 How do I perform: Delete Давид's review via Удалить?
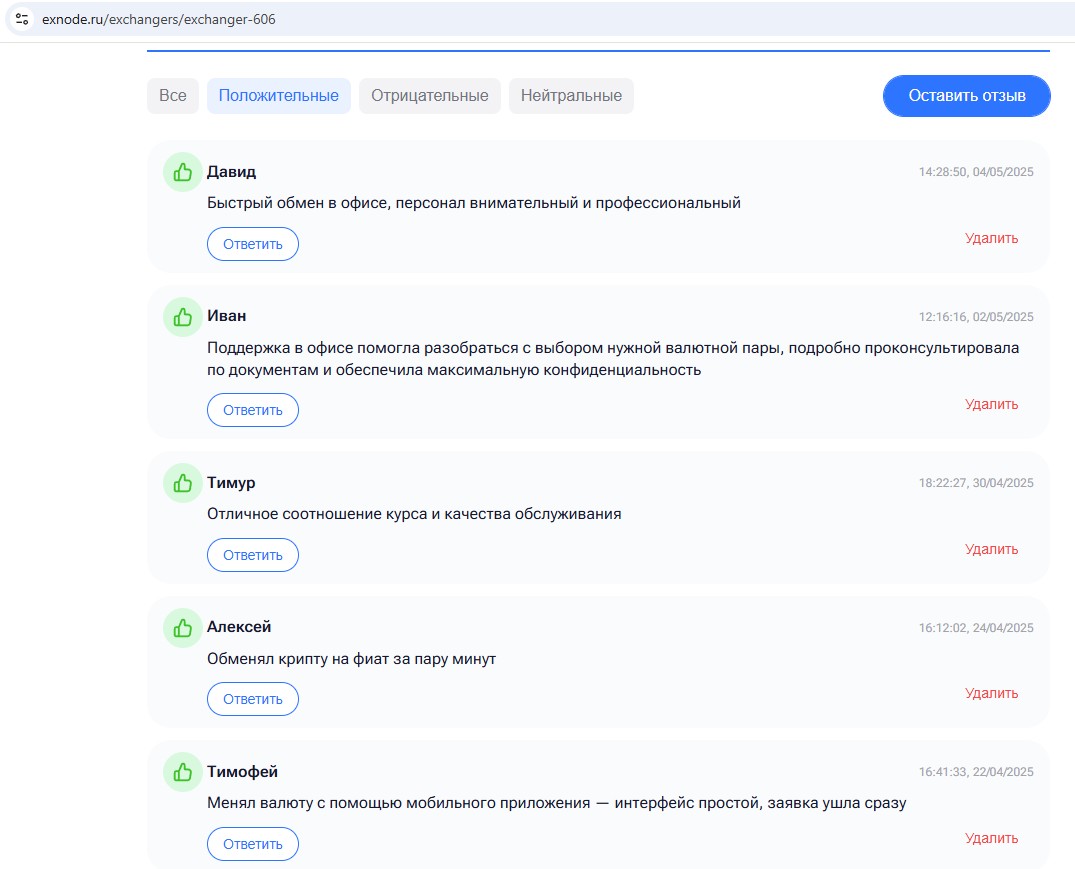point(991,238)
